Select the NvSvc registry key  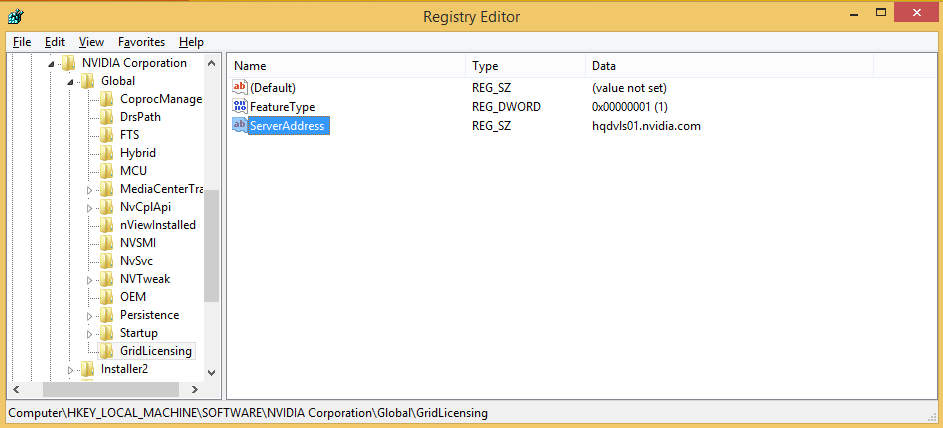coord(136,261)
